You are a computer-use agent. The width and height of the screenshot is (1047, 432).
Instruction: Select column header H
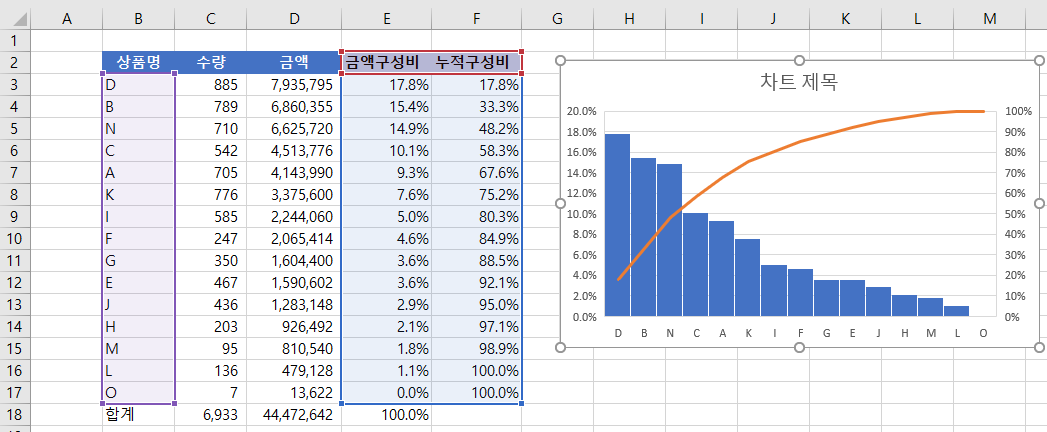click(x=628, y=18)
